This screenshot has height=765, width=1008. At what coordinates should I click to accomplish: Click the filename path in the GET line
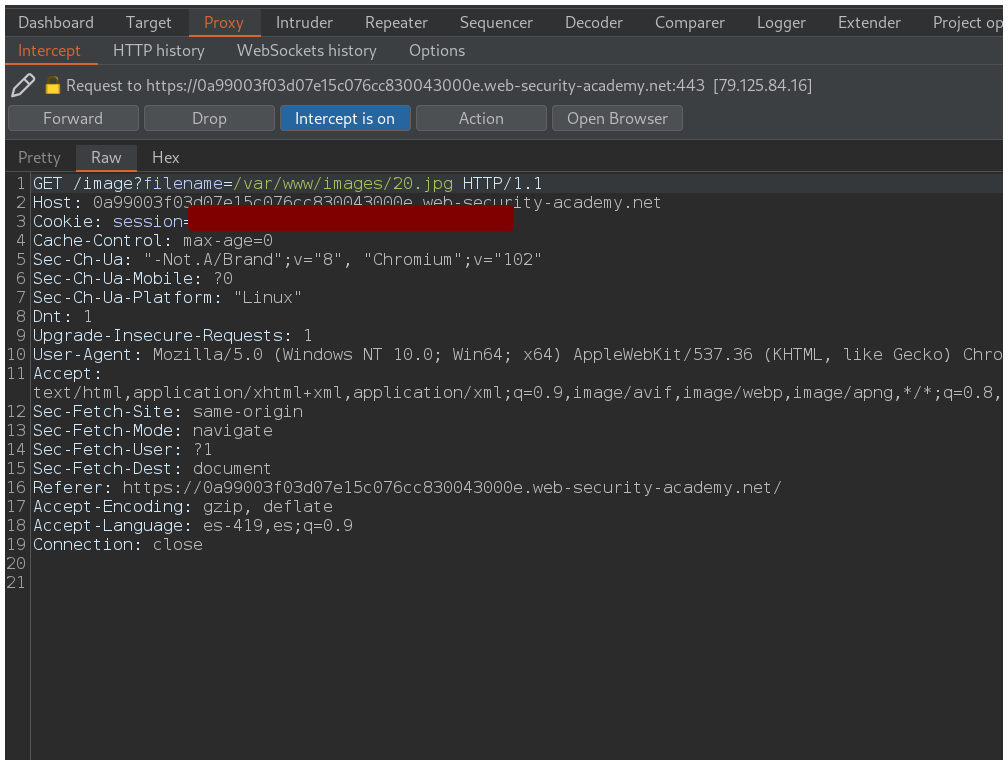coord(343,184)
